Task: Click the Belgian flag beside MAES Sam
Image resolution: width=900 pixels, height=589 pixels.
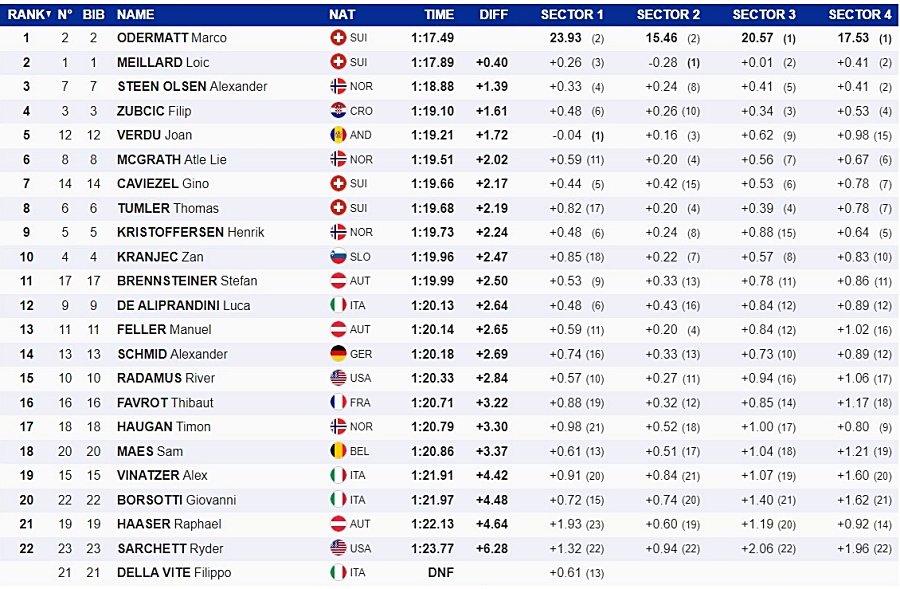Action: coord(338,451)
